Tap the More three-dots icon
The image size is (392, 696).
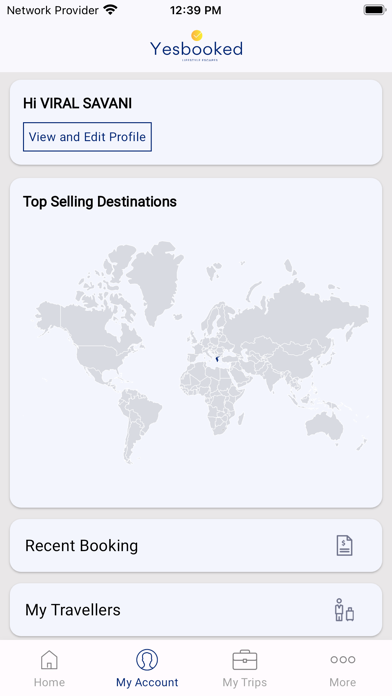click(x=342, y=660)
